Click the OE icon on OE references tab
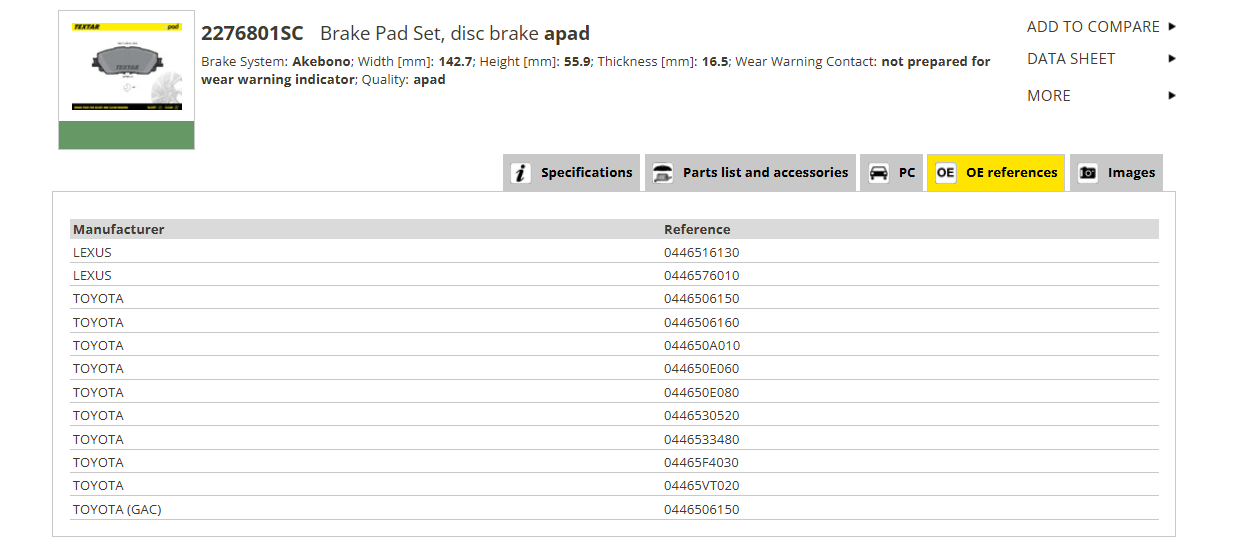1233x545 pixels. [945, 173]
